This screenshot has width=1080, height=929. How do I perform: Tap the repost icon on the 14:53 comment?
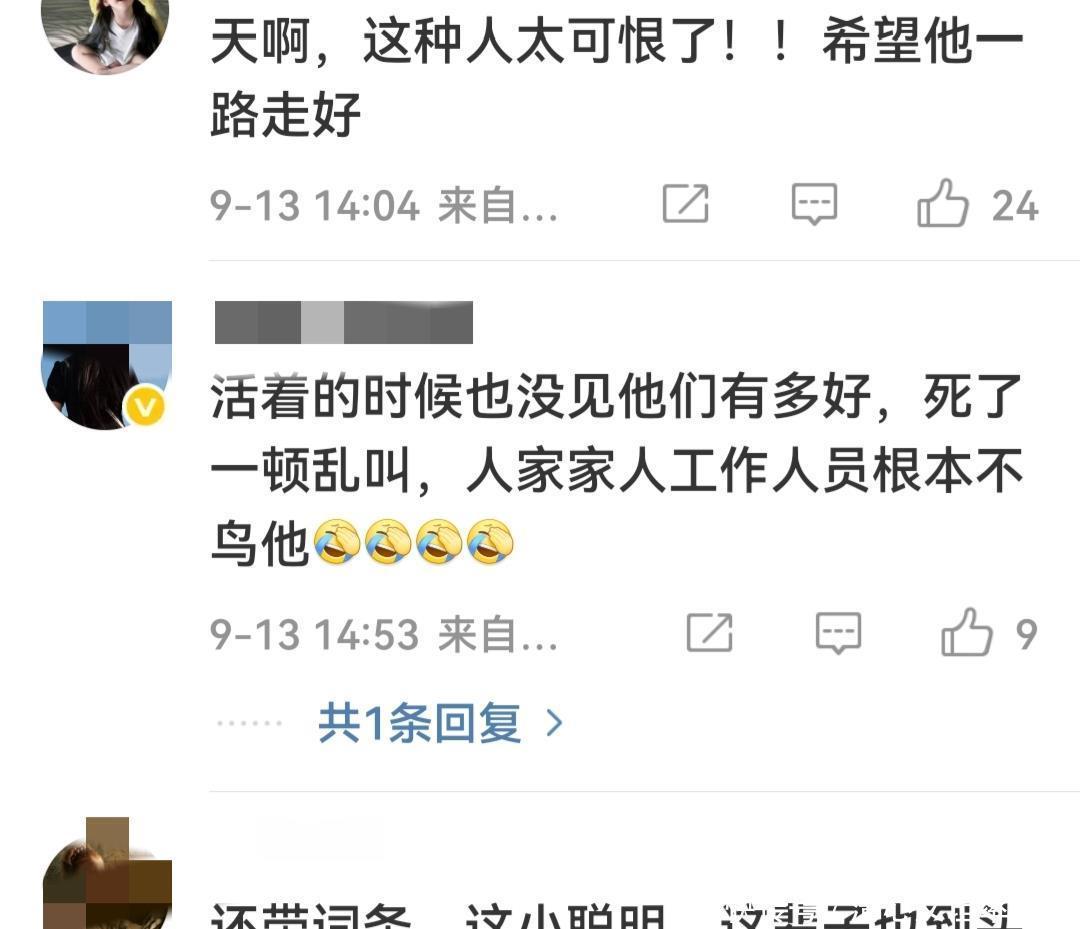[x=709, y=632]
